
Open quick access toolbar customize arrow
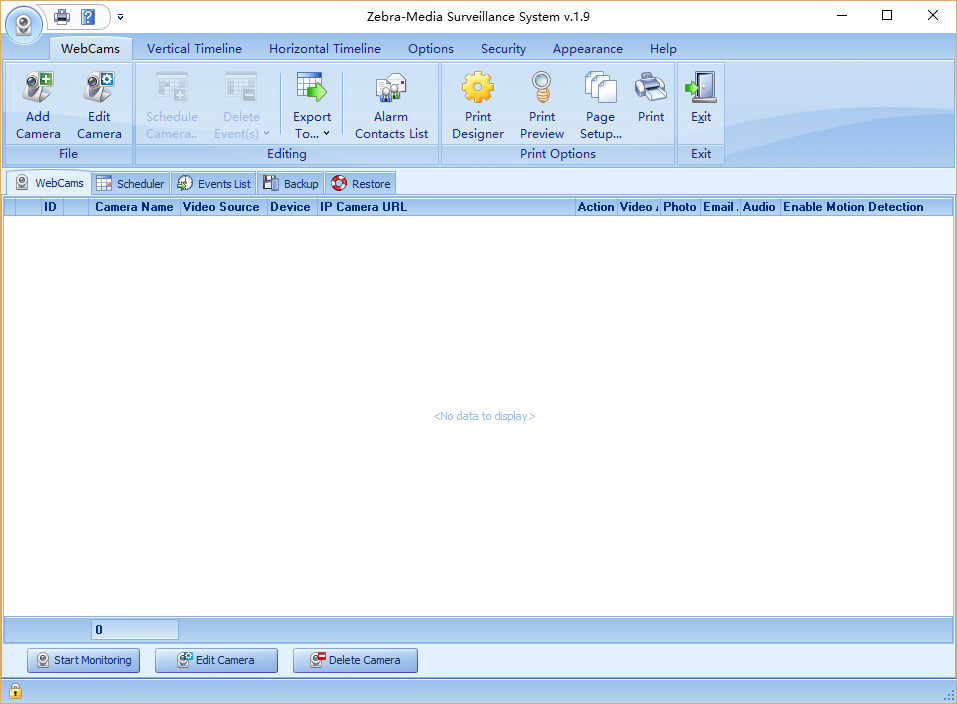click(x=120, y=16)
